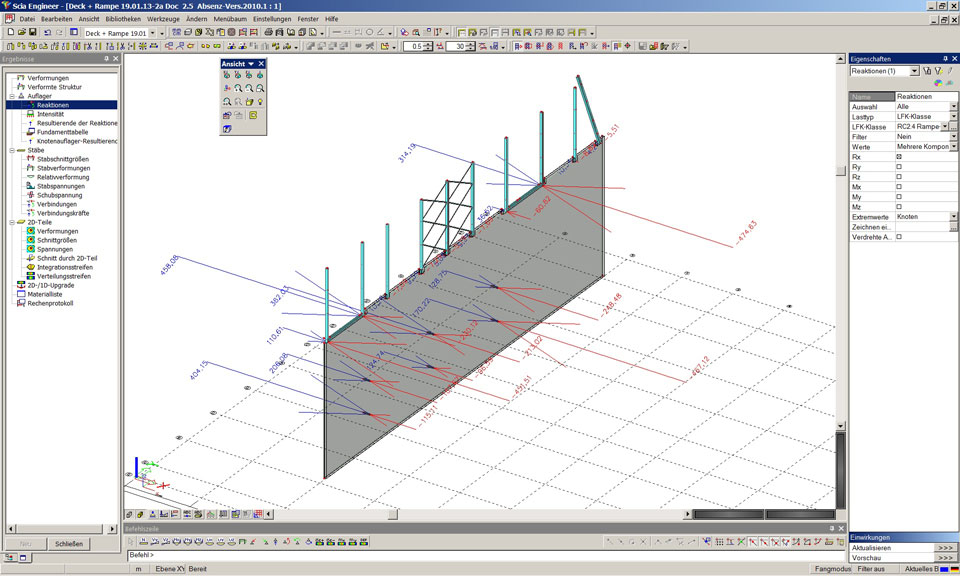The height and width of the screenshot is (576, 960).
Task: Open the Fundamenttabelle entry in the tree
Action: pos(62,132)
